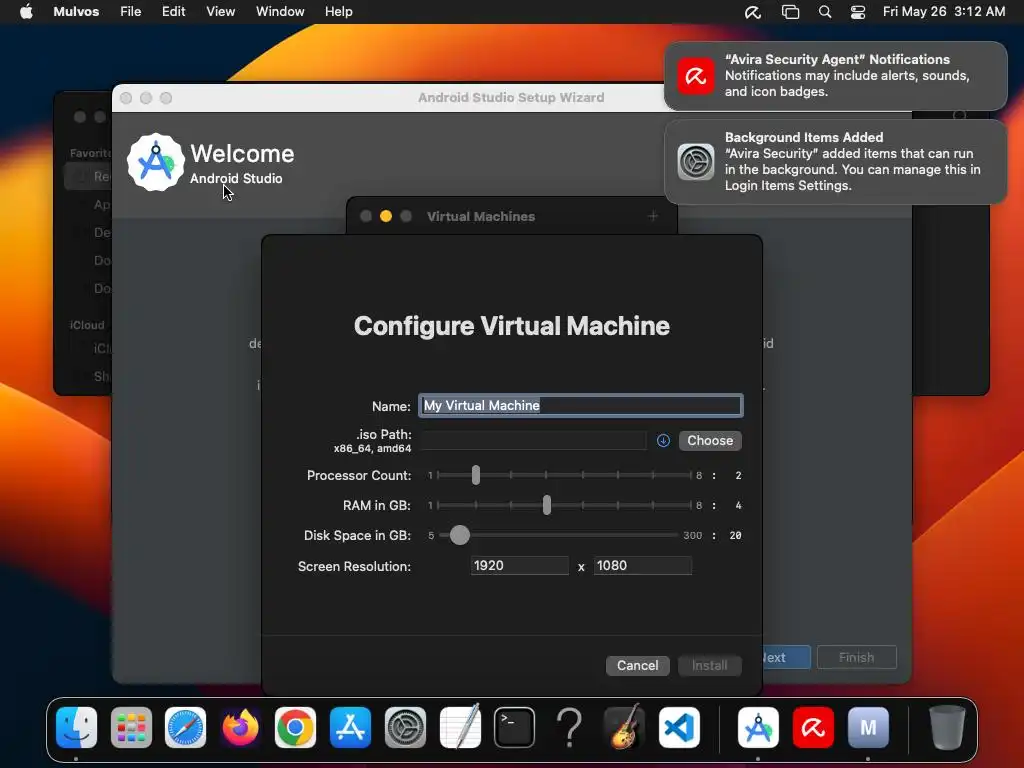This screenshot has width=1024, height=768.
Task: Launch Google Chrome from the dock
Action: tap(295, 728)
